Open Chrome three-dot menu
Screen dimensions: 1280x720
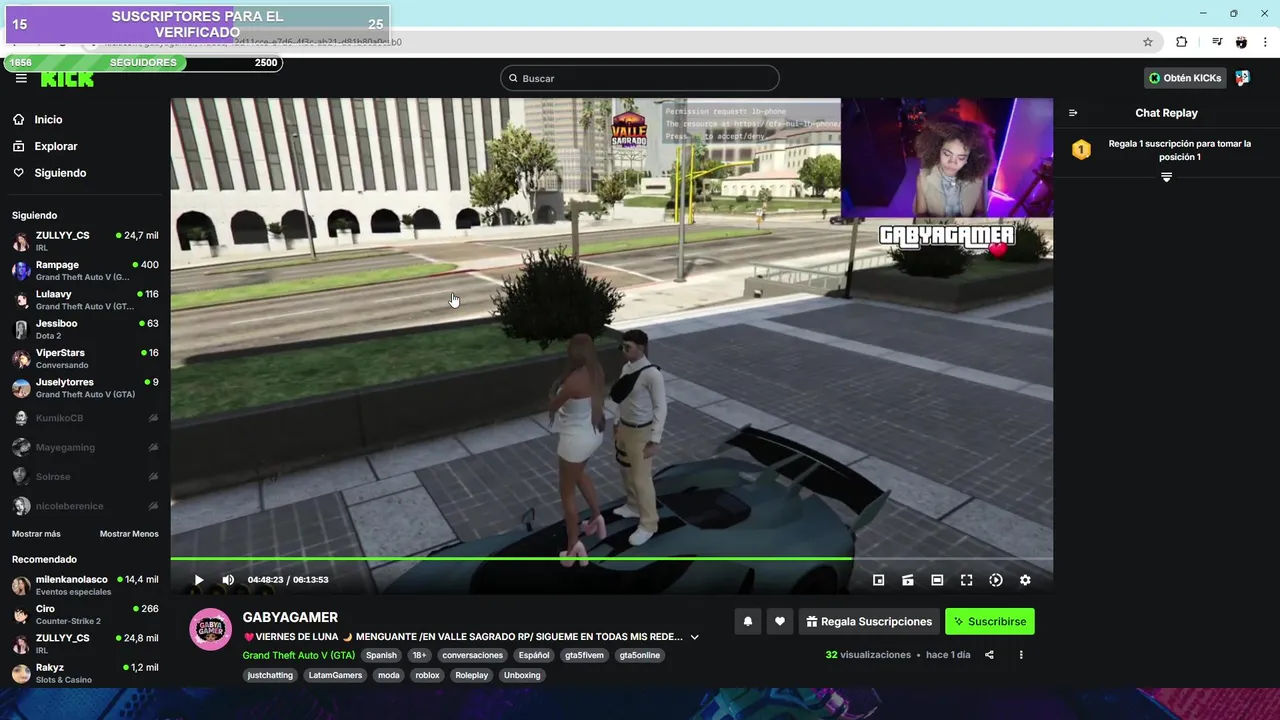1265,42
